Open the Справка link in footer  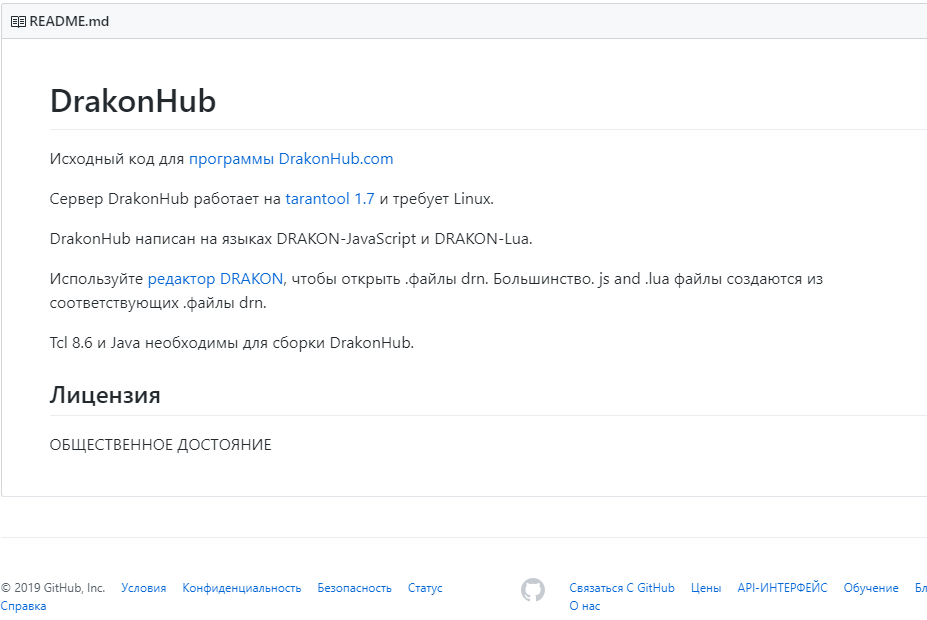23,606
